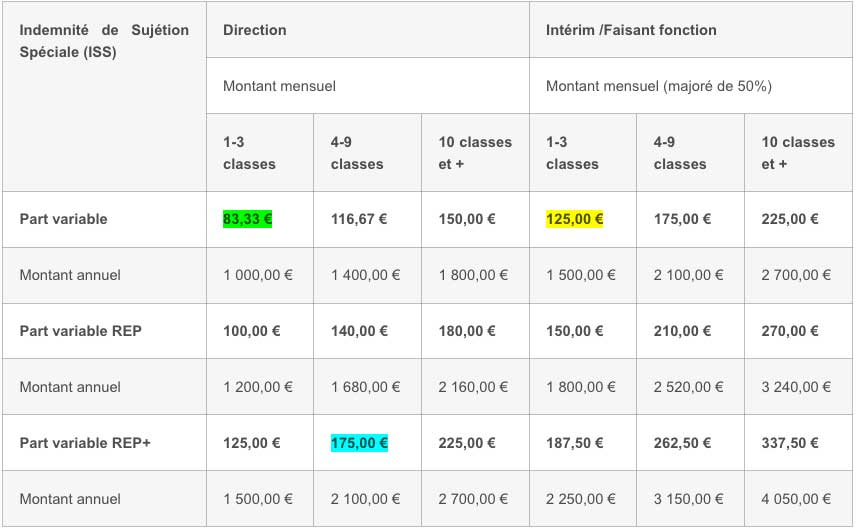Click the 1 680,00 € cell
The width and height of the screenshot is (856, 530).
click(365, 387)
